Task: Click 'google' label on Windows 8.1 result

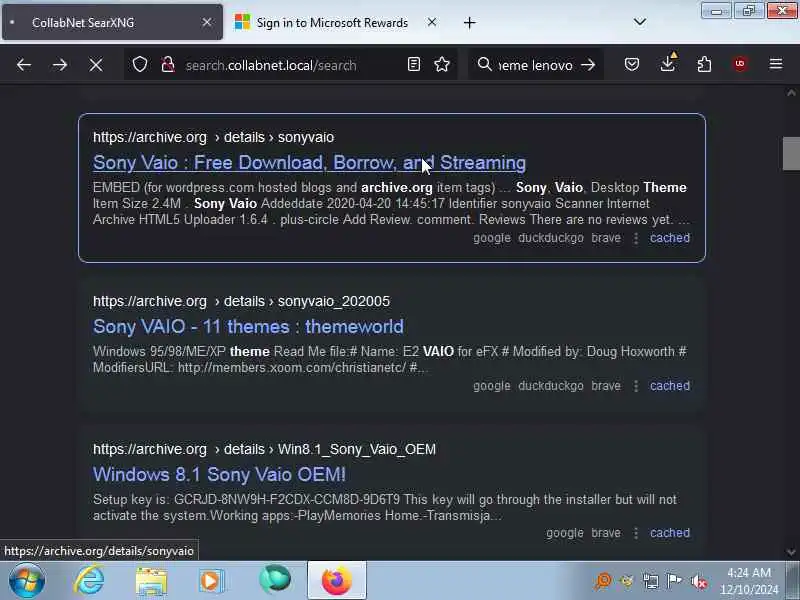Action: (x=565, y=533)
